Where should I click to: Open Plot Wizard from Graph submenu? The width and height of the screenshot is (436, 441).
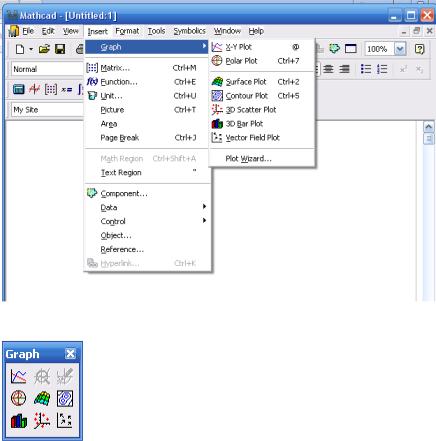[x=262, y=158]
